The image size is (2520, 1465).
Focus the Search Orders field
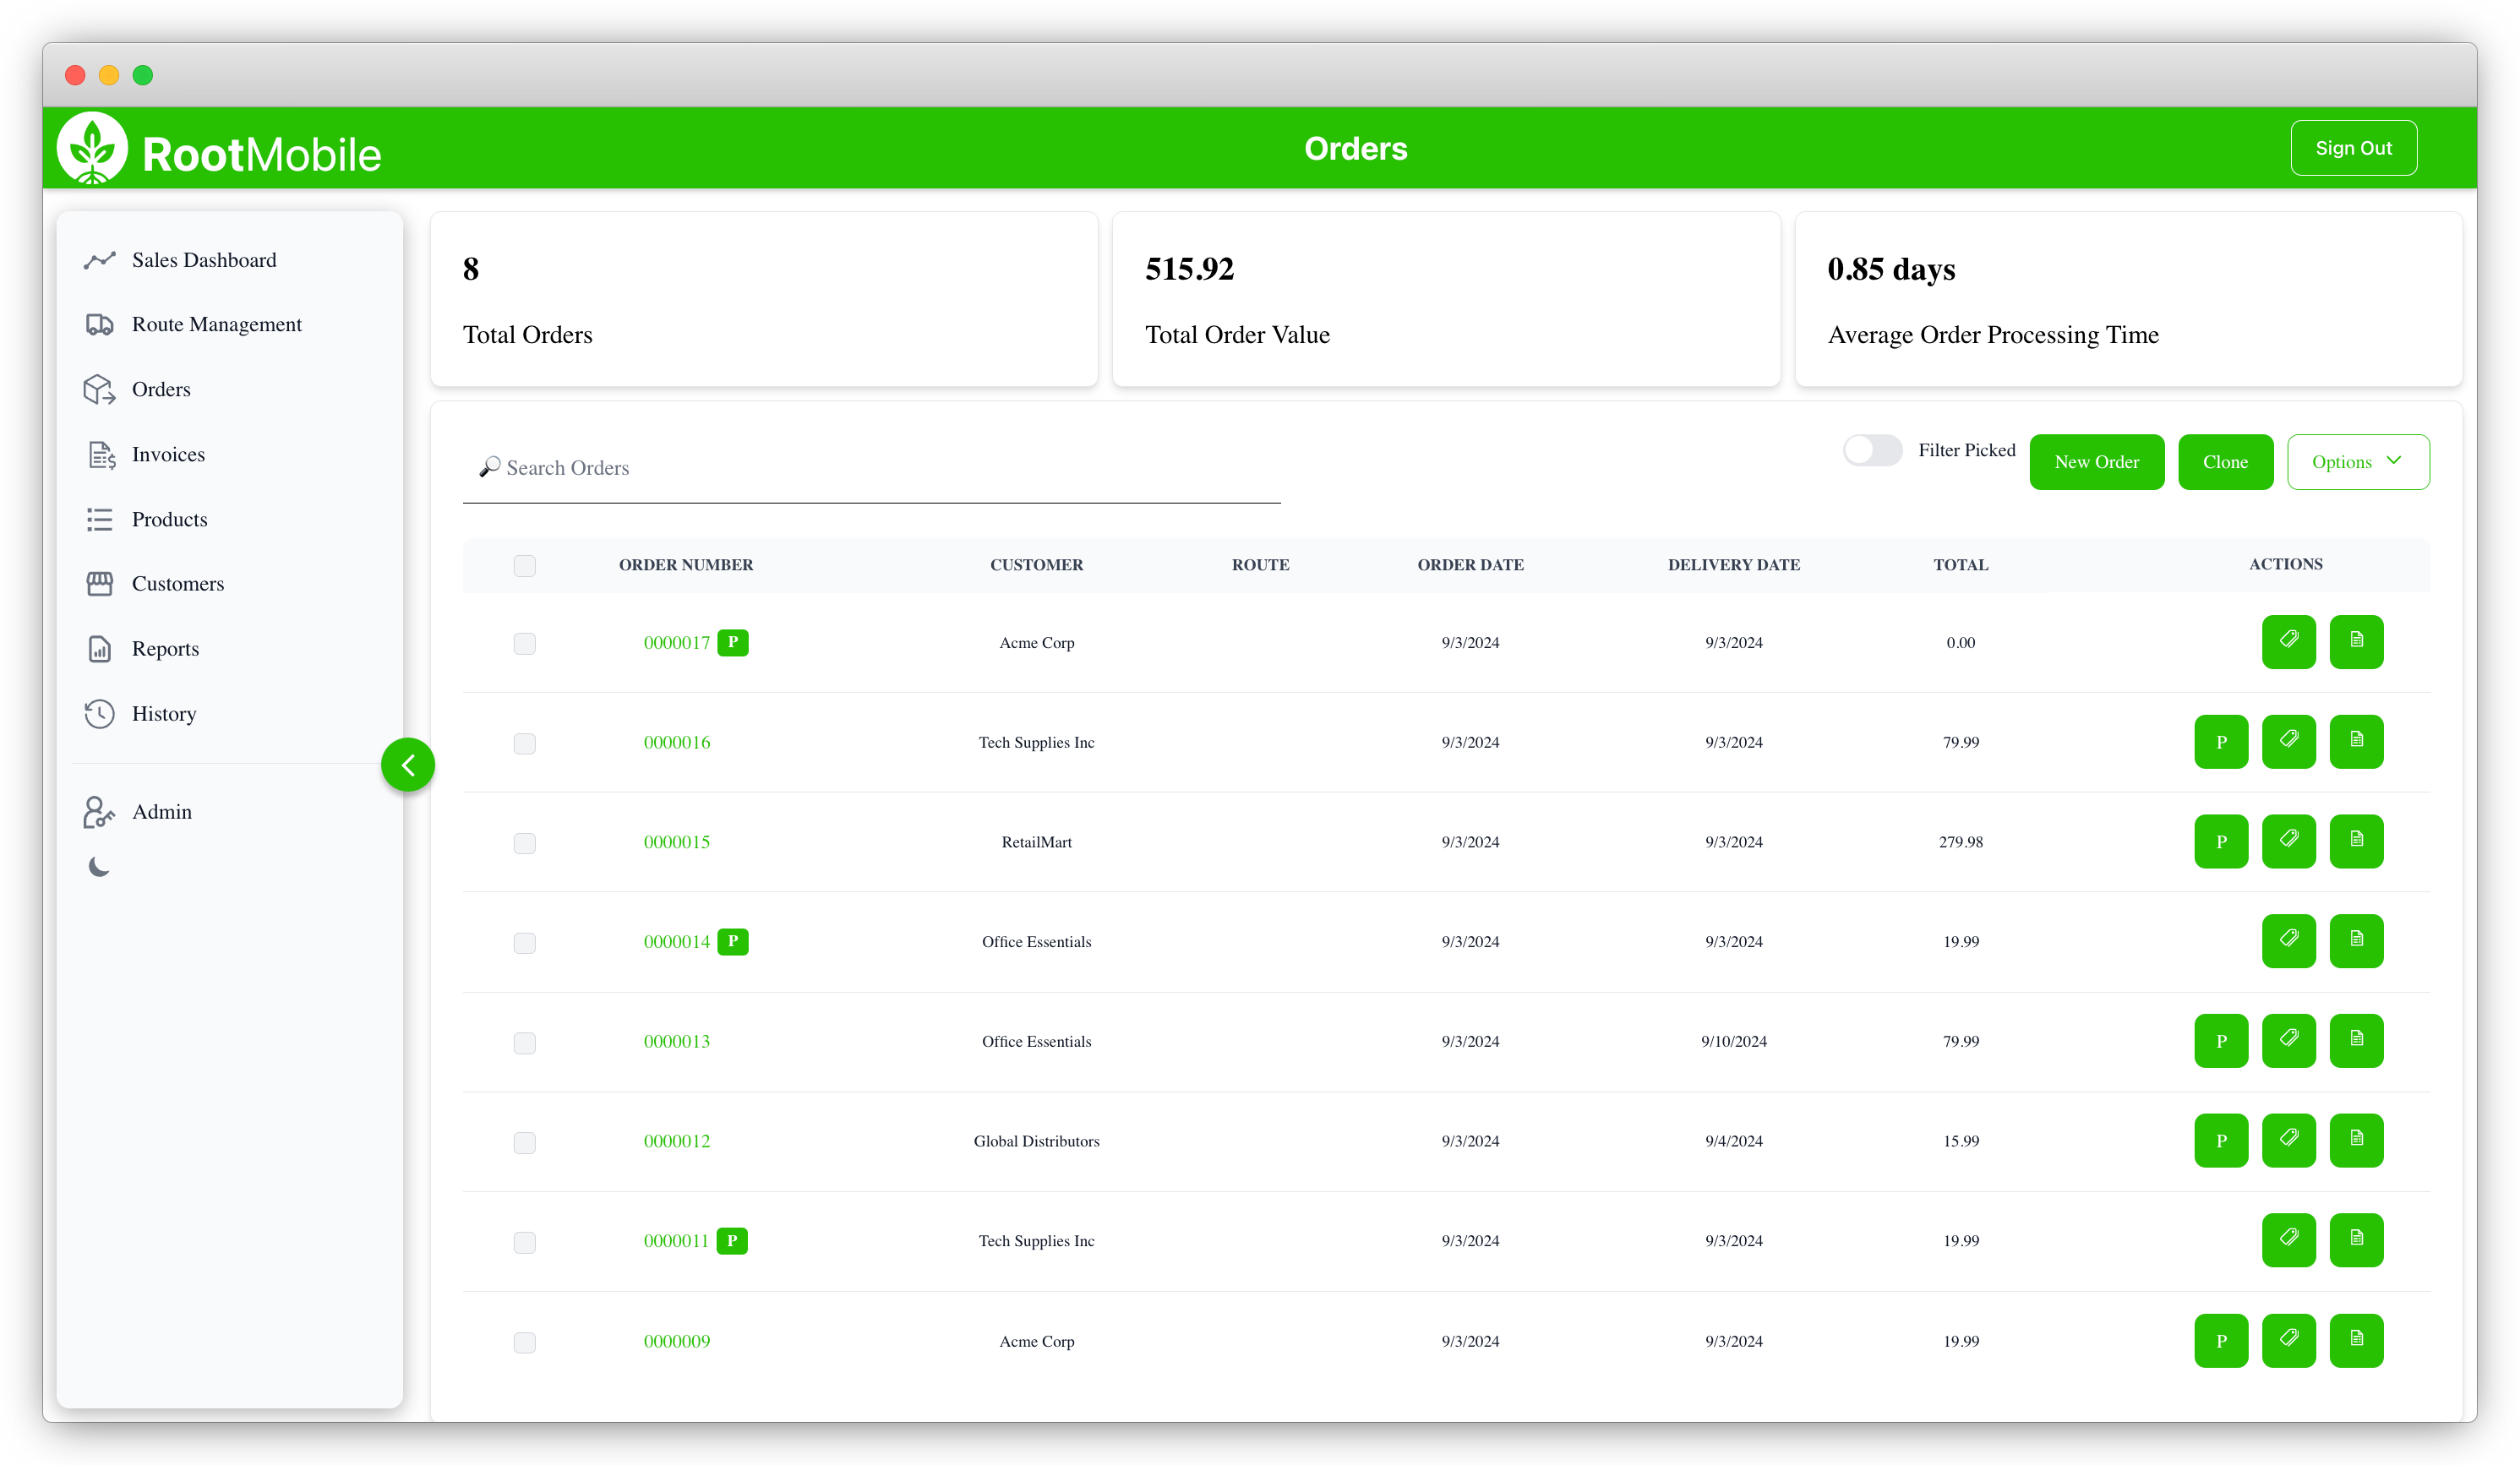click(x=870, y=468)
